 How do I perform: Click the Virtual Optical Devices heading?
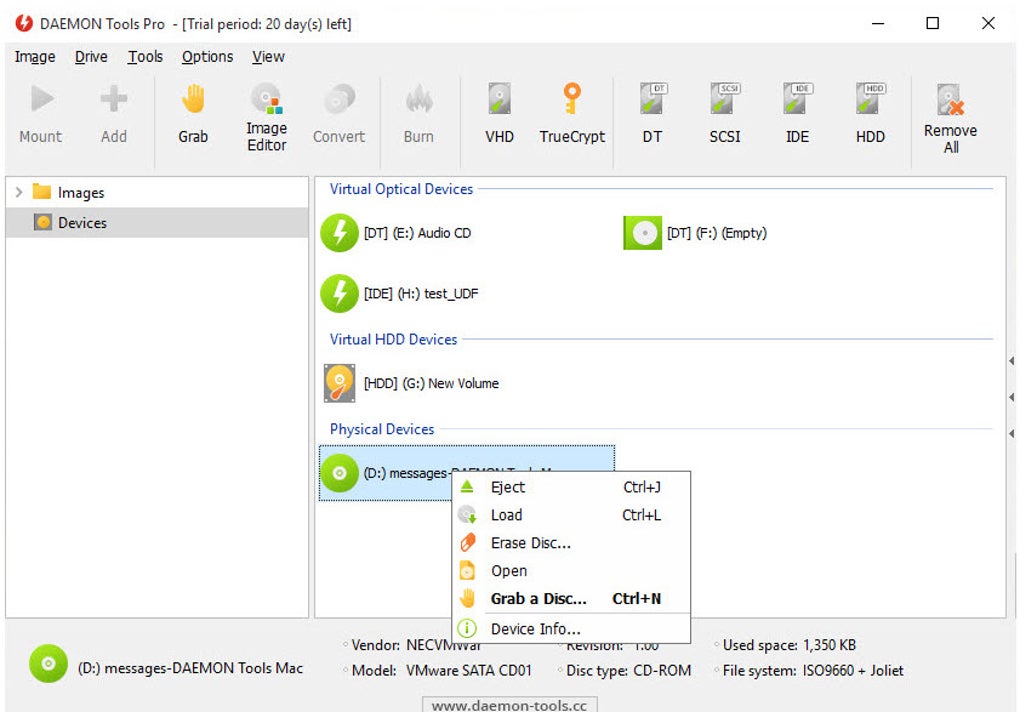[401, 189]
